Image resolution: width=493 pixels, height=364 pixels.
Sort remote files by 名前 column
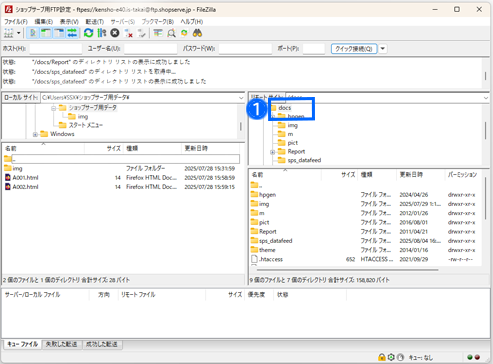(285, 175)
